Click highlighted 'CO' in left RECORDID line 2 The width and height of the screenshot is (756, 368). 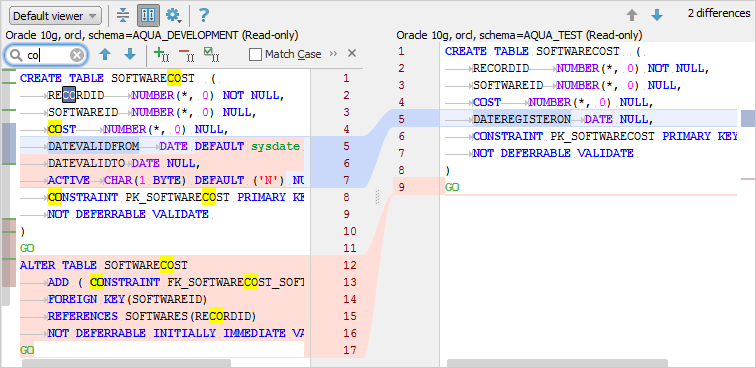click(69, 95)
